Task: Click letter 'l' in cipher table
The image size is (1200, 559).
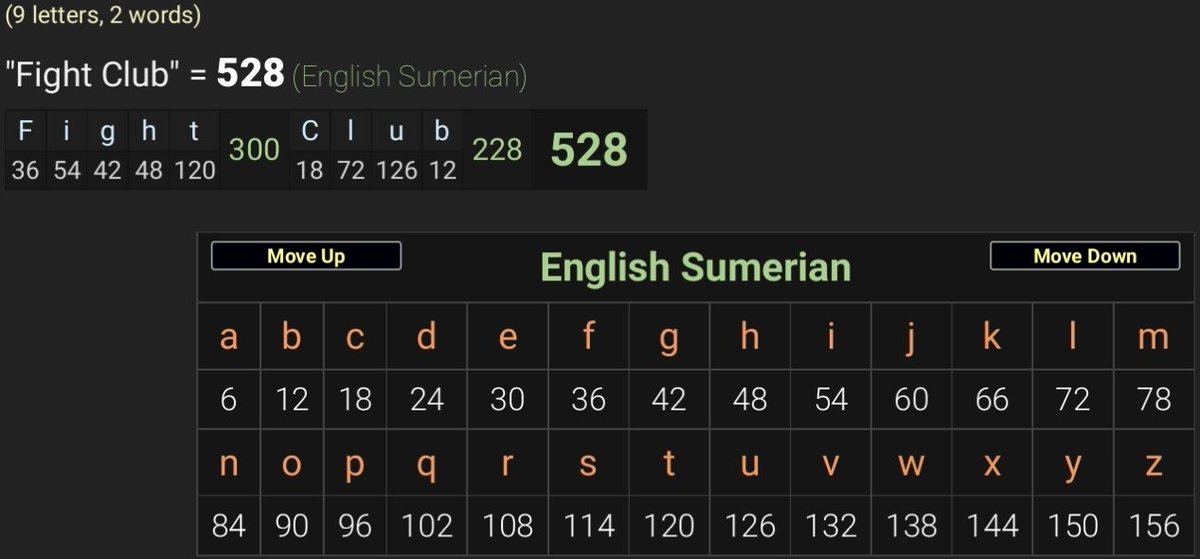Action: [1073, 337]
